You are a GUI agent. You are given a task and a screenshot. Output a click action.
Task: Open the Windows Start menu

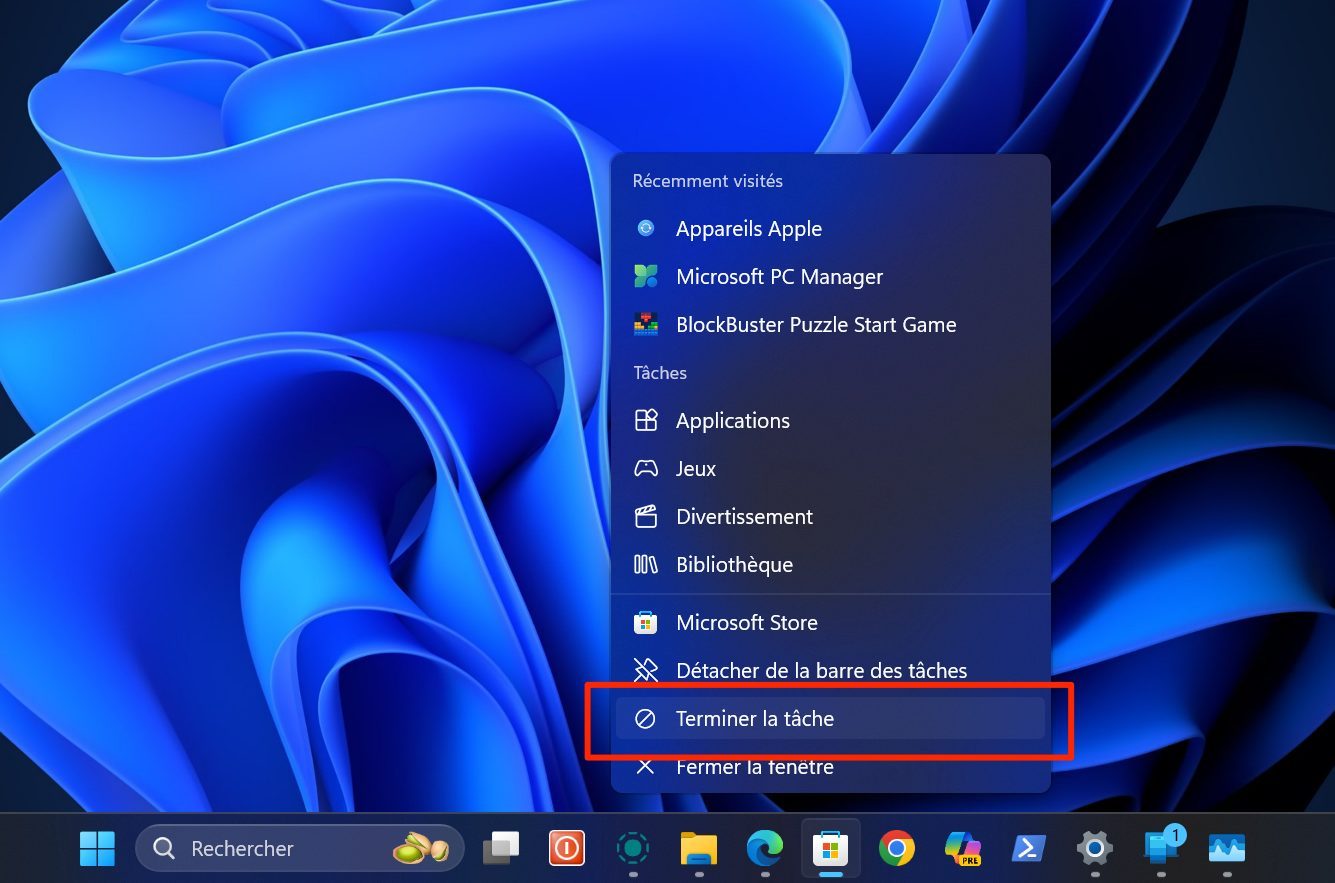[x=97, y=848]
